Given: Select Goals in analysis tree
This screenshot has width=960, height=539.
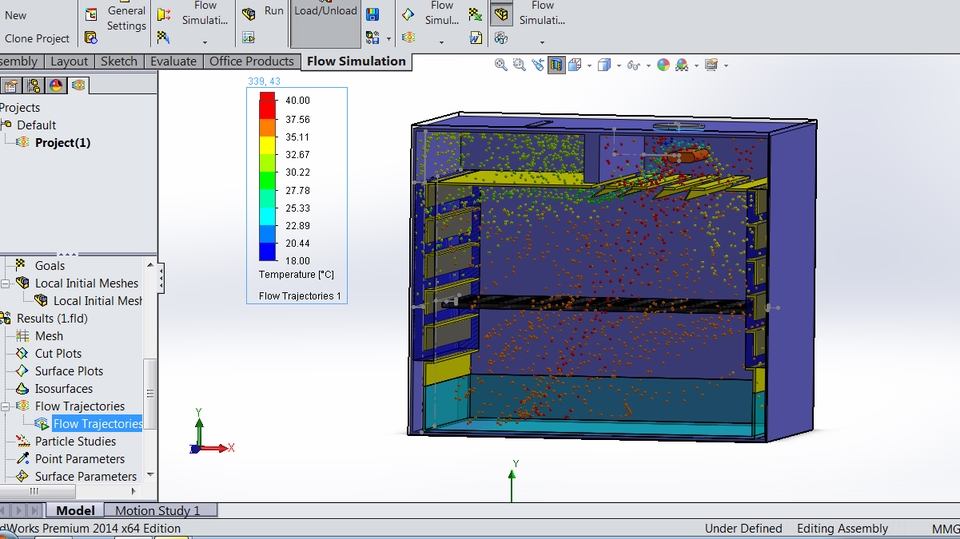Looking at the screenshot, I should 50,266.
